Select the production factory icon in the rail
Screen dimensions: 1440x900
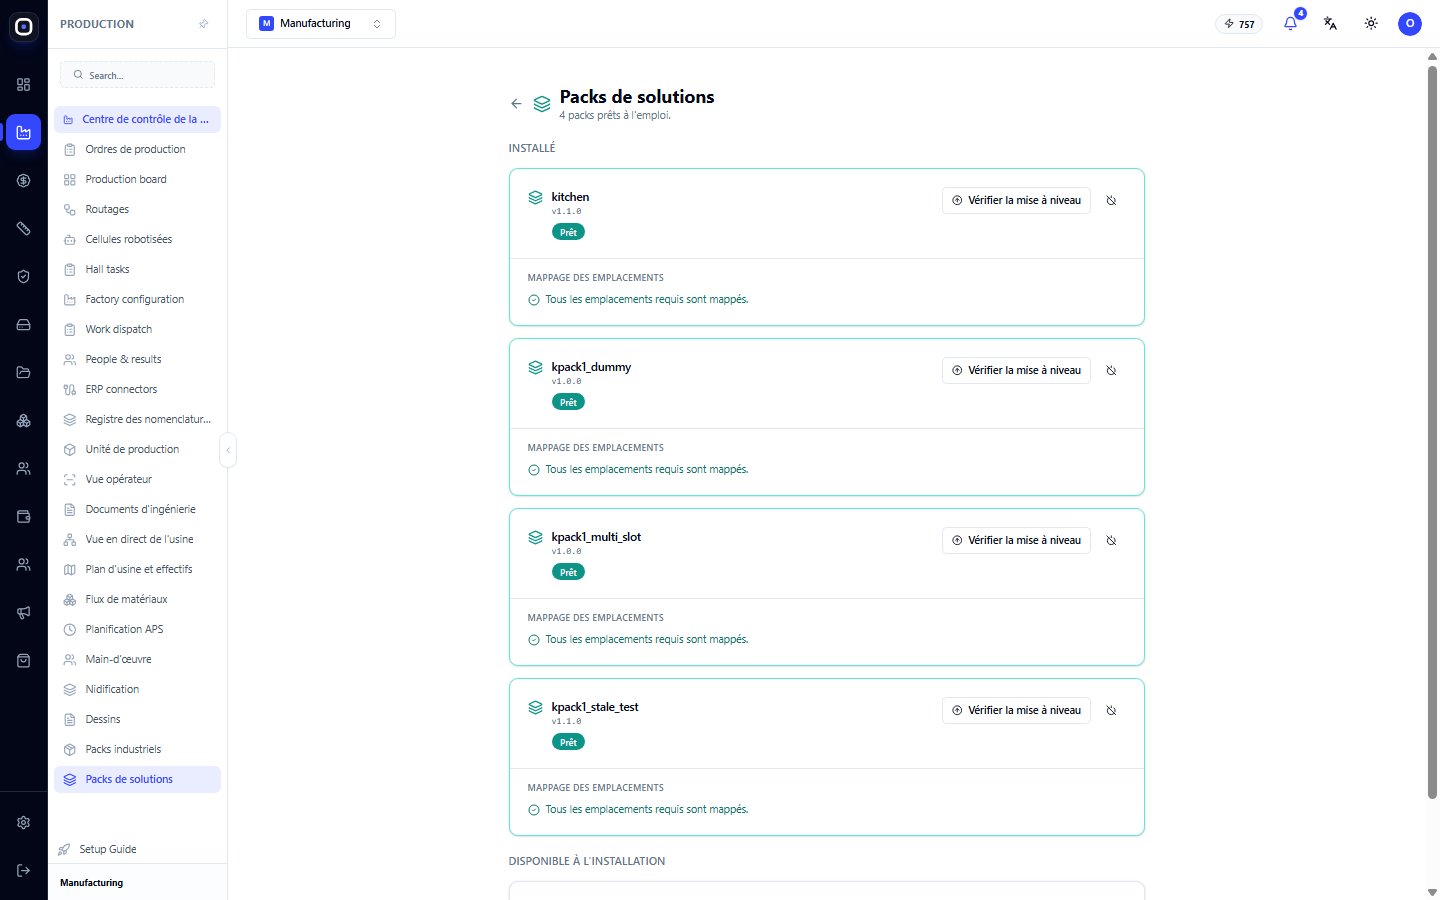click(x=24, y=132)
